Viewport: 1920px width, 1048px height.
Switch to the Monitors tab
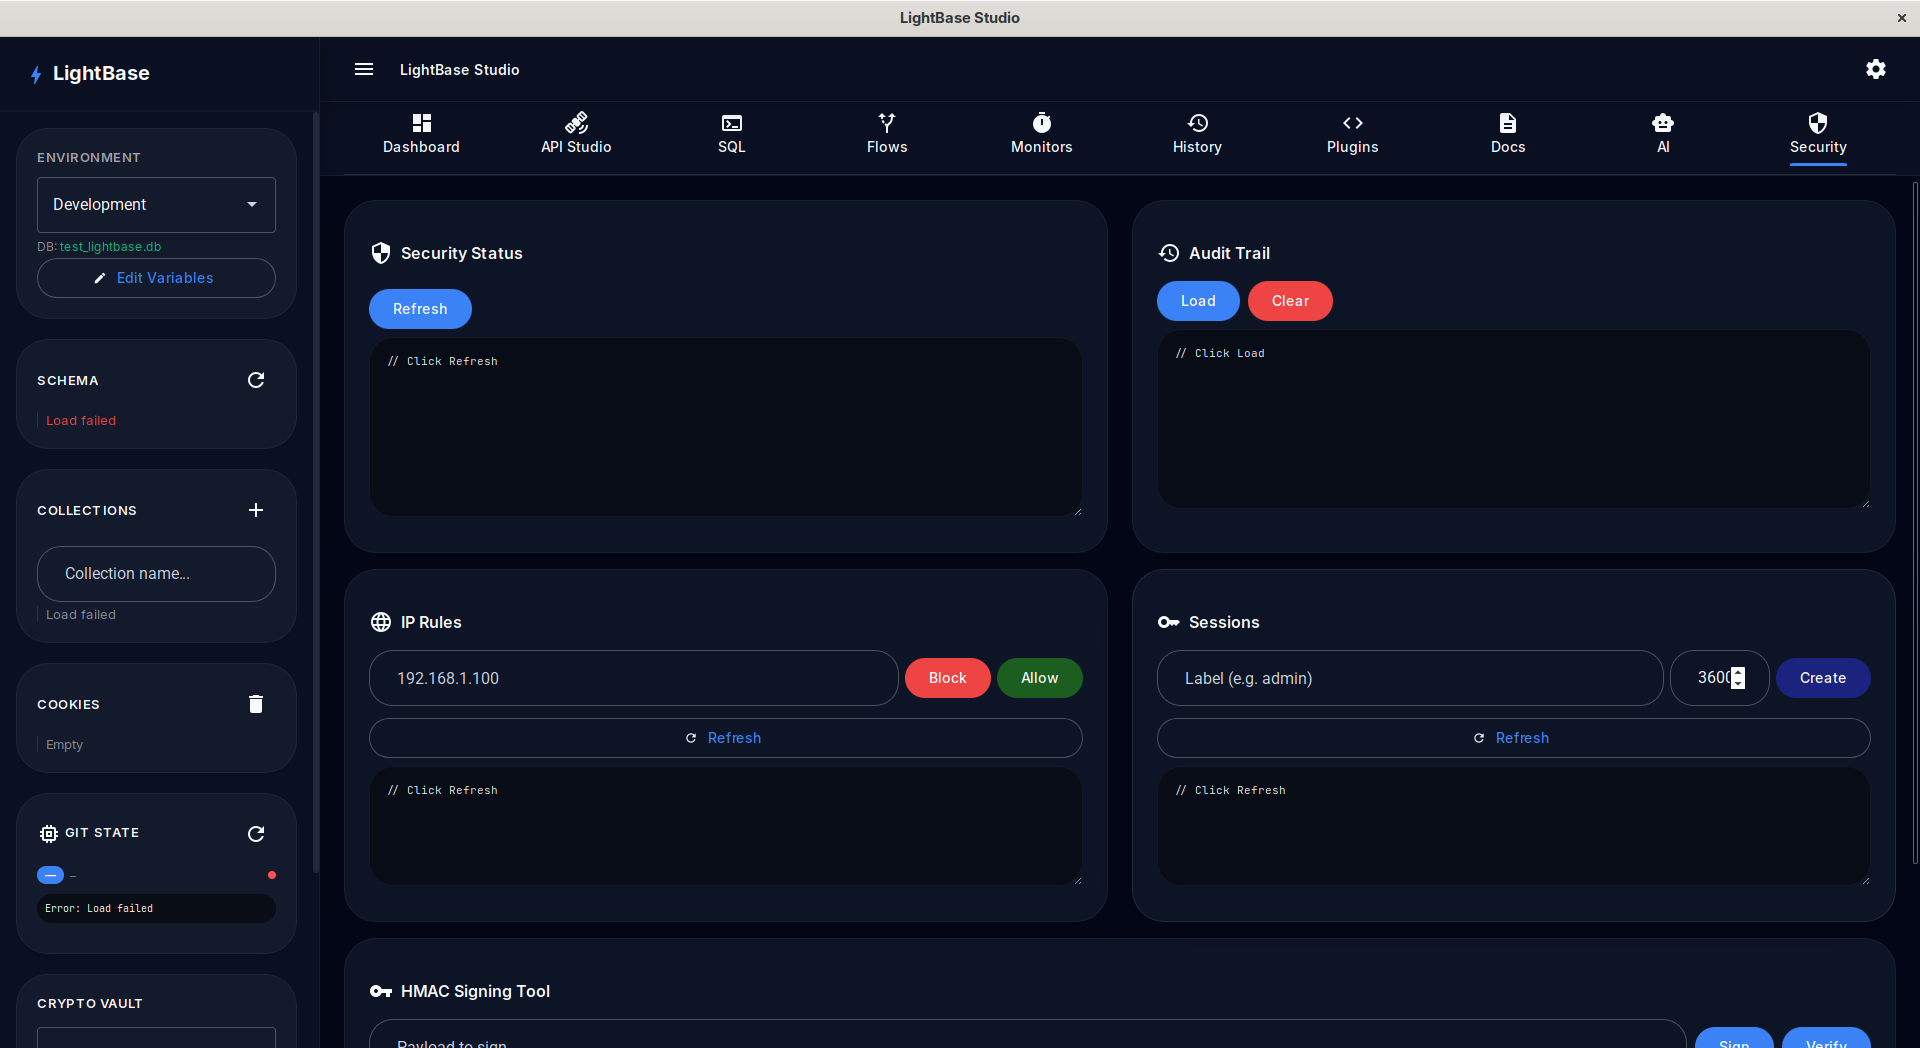coord(1042,134)
